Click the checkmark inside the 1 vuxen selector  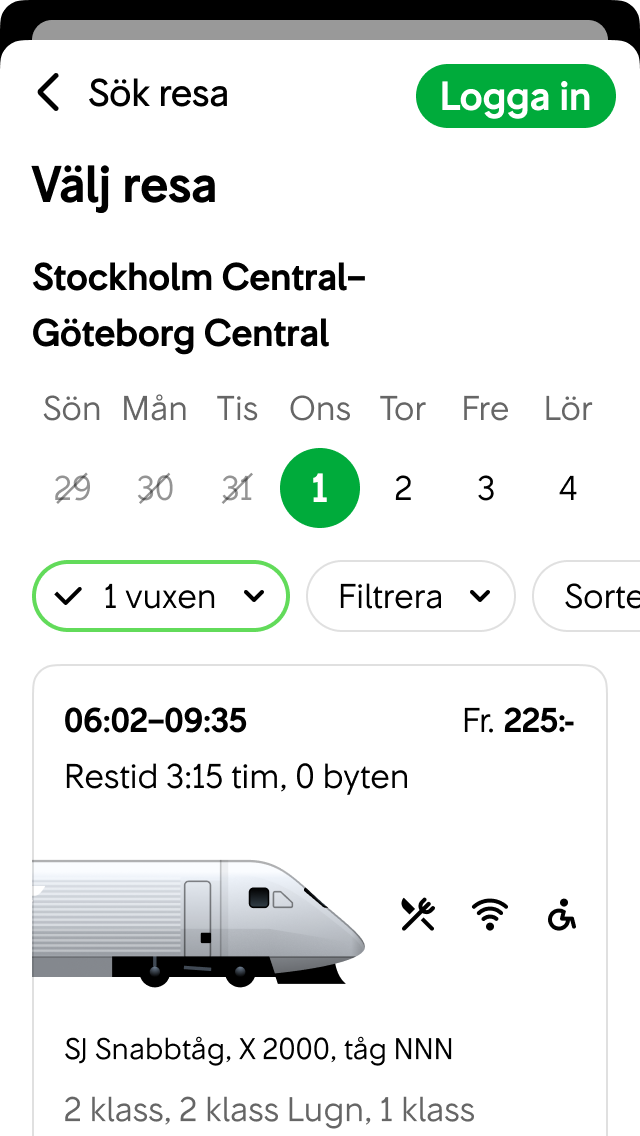point(68,596)
